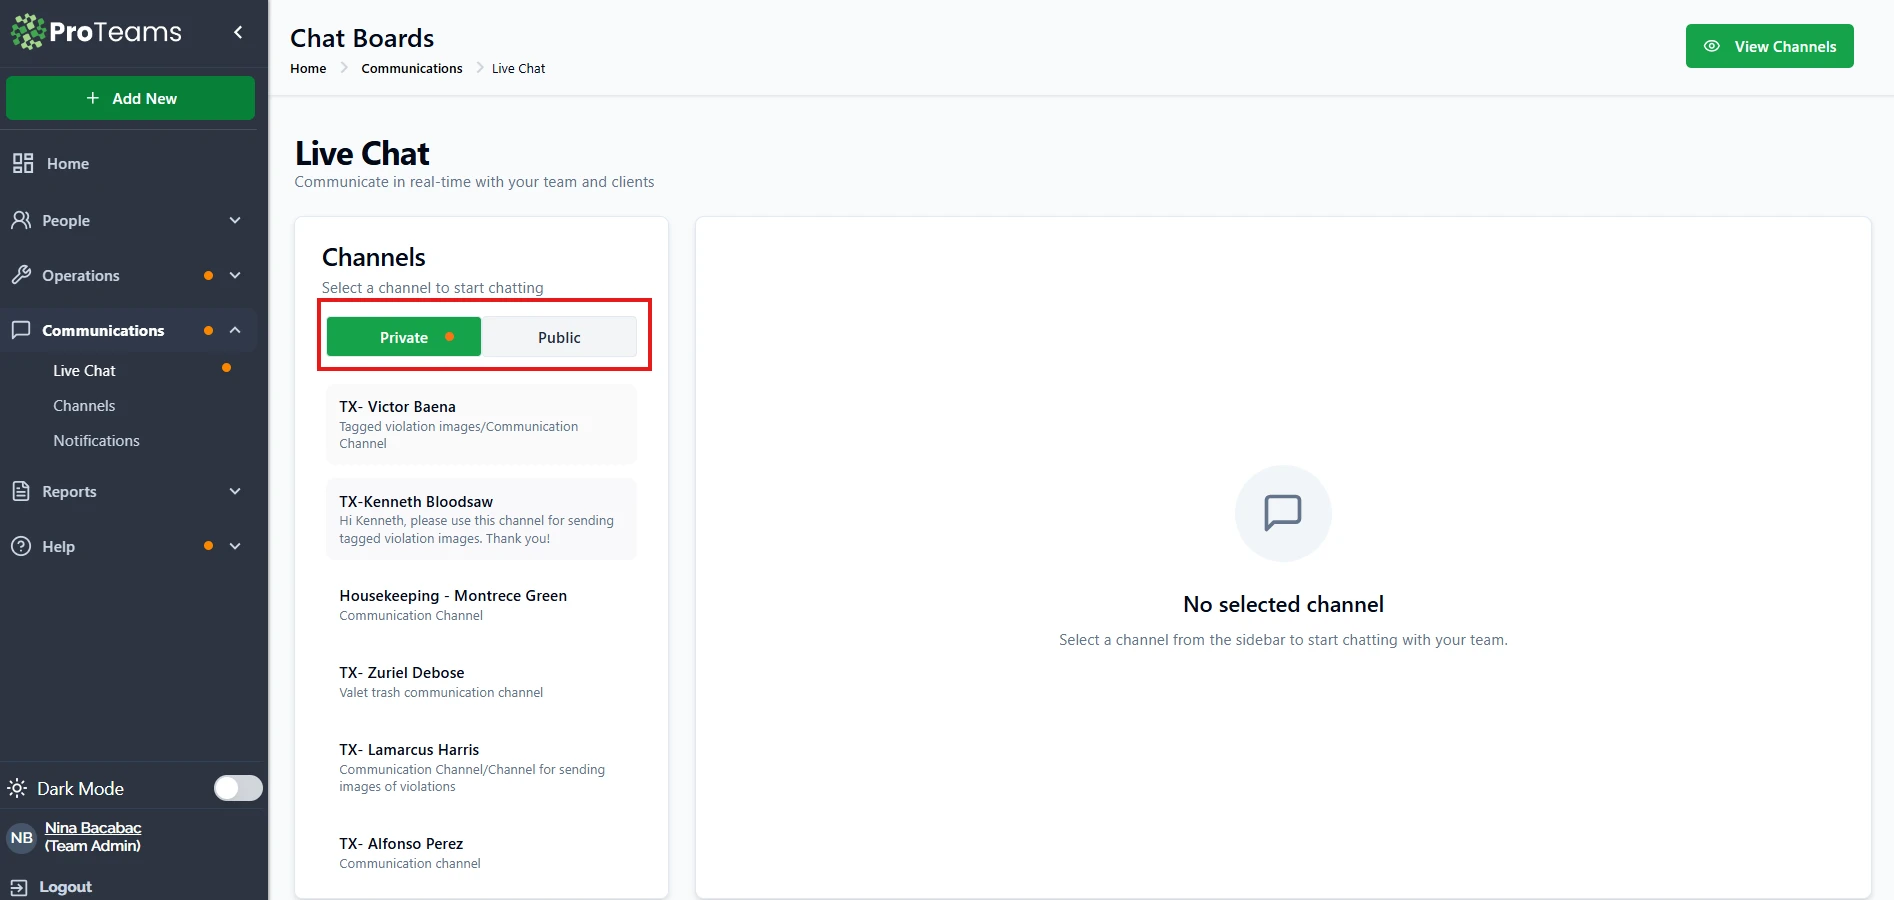Switch to the Private channels toggle
This screenshot has height=900, width=1894.
[404, 337]
